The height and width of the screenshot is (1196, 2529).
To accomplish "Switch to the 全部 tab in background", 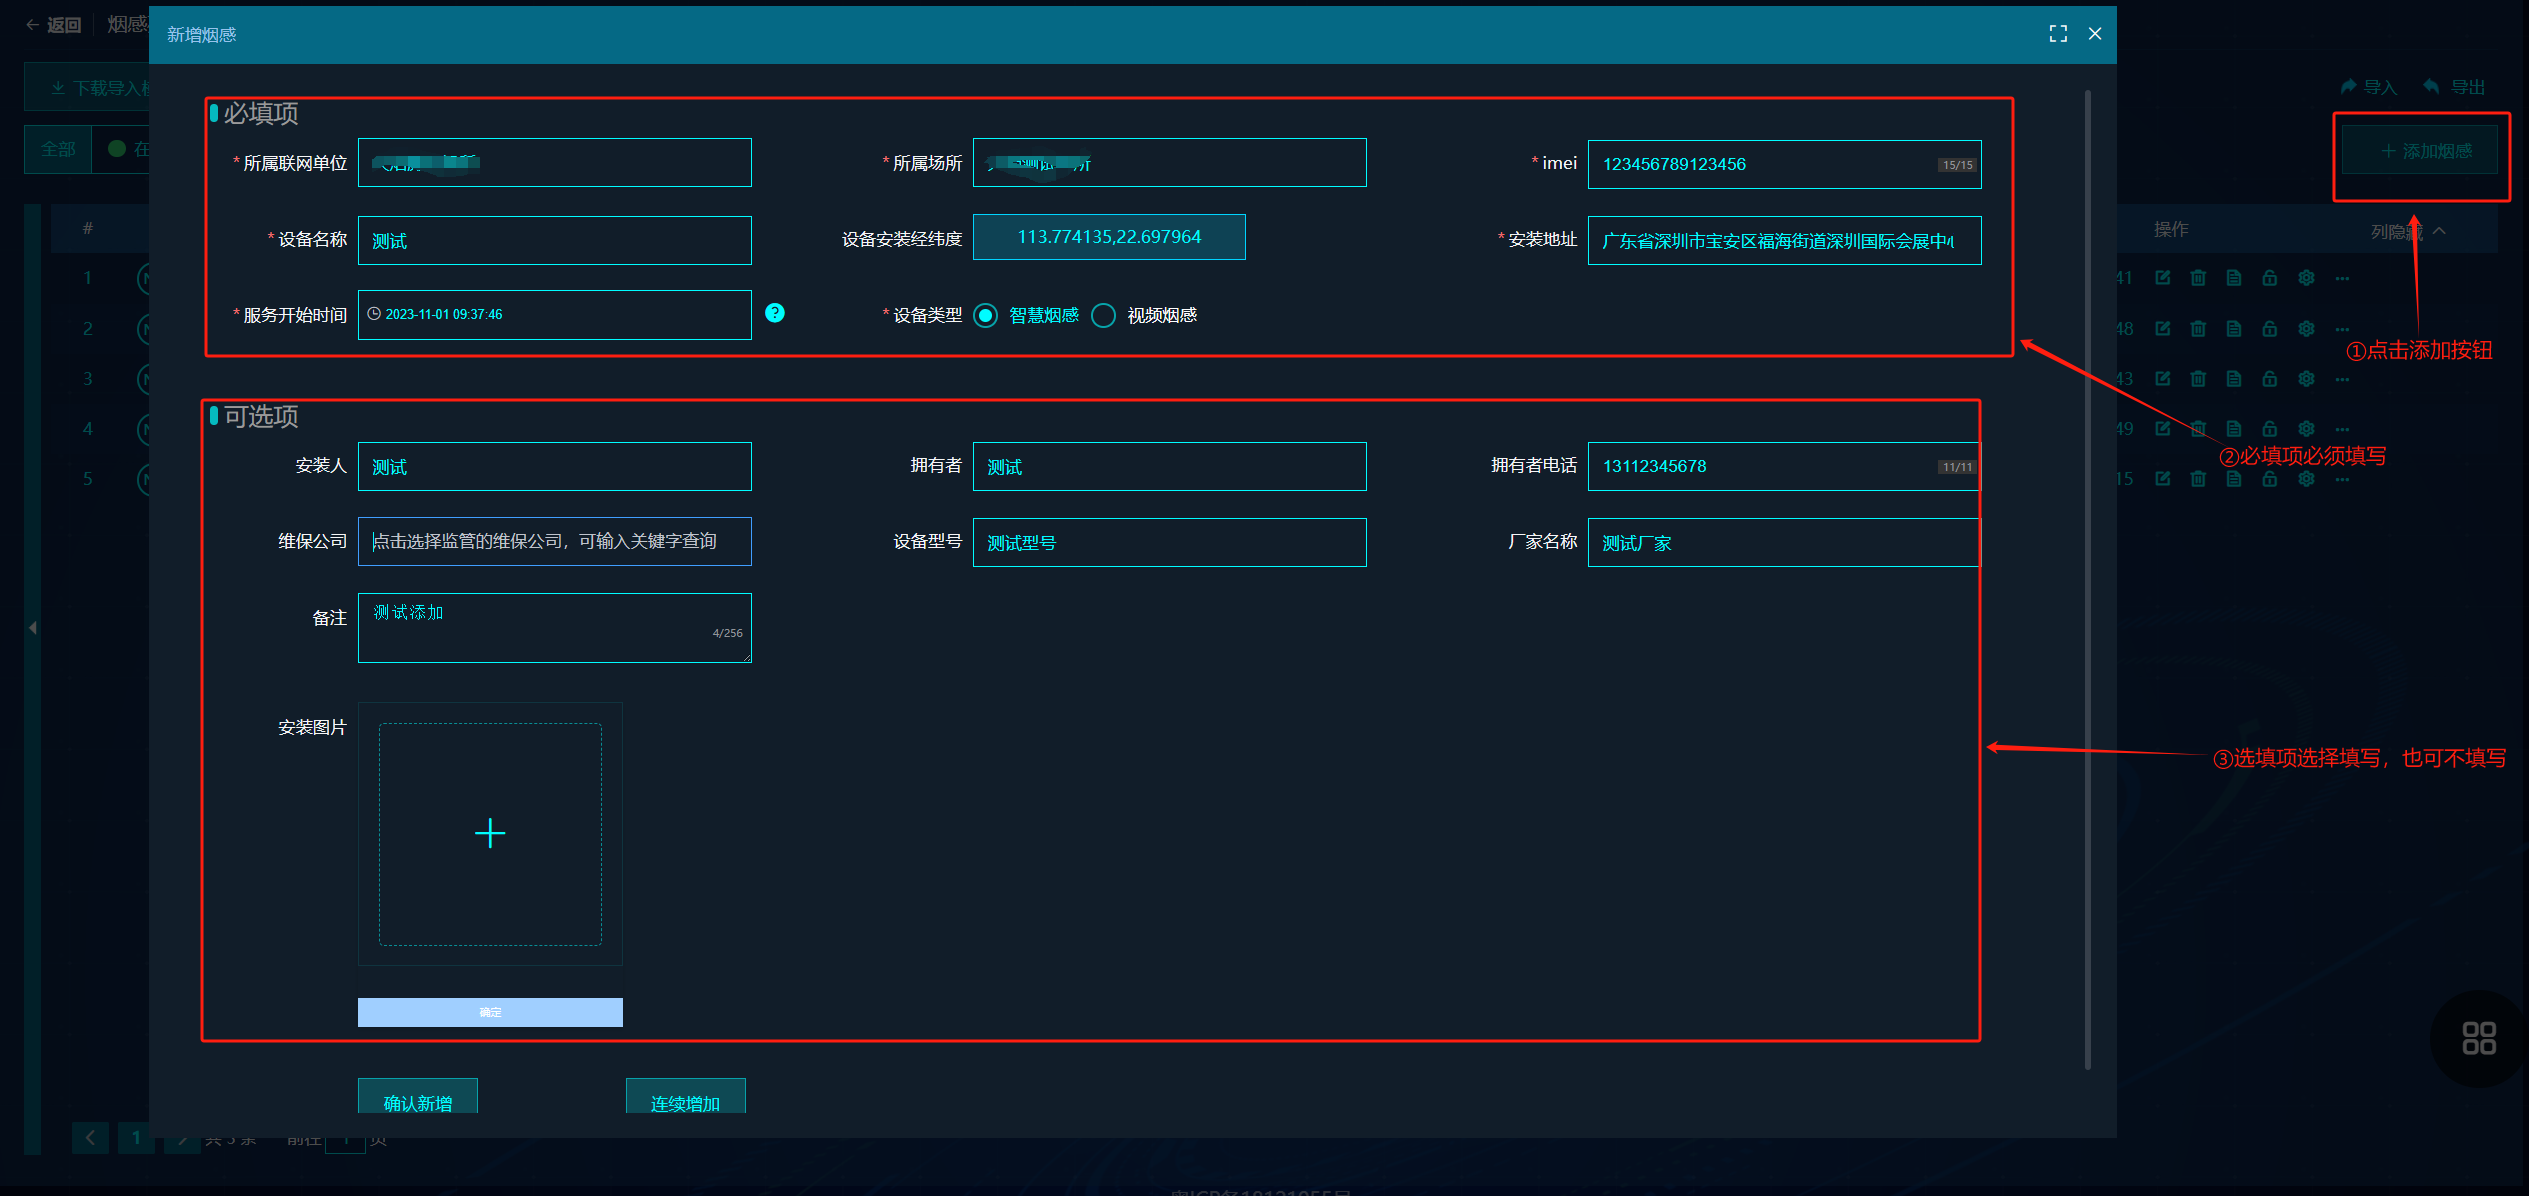I will coord(58,149).
